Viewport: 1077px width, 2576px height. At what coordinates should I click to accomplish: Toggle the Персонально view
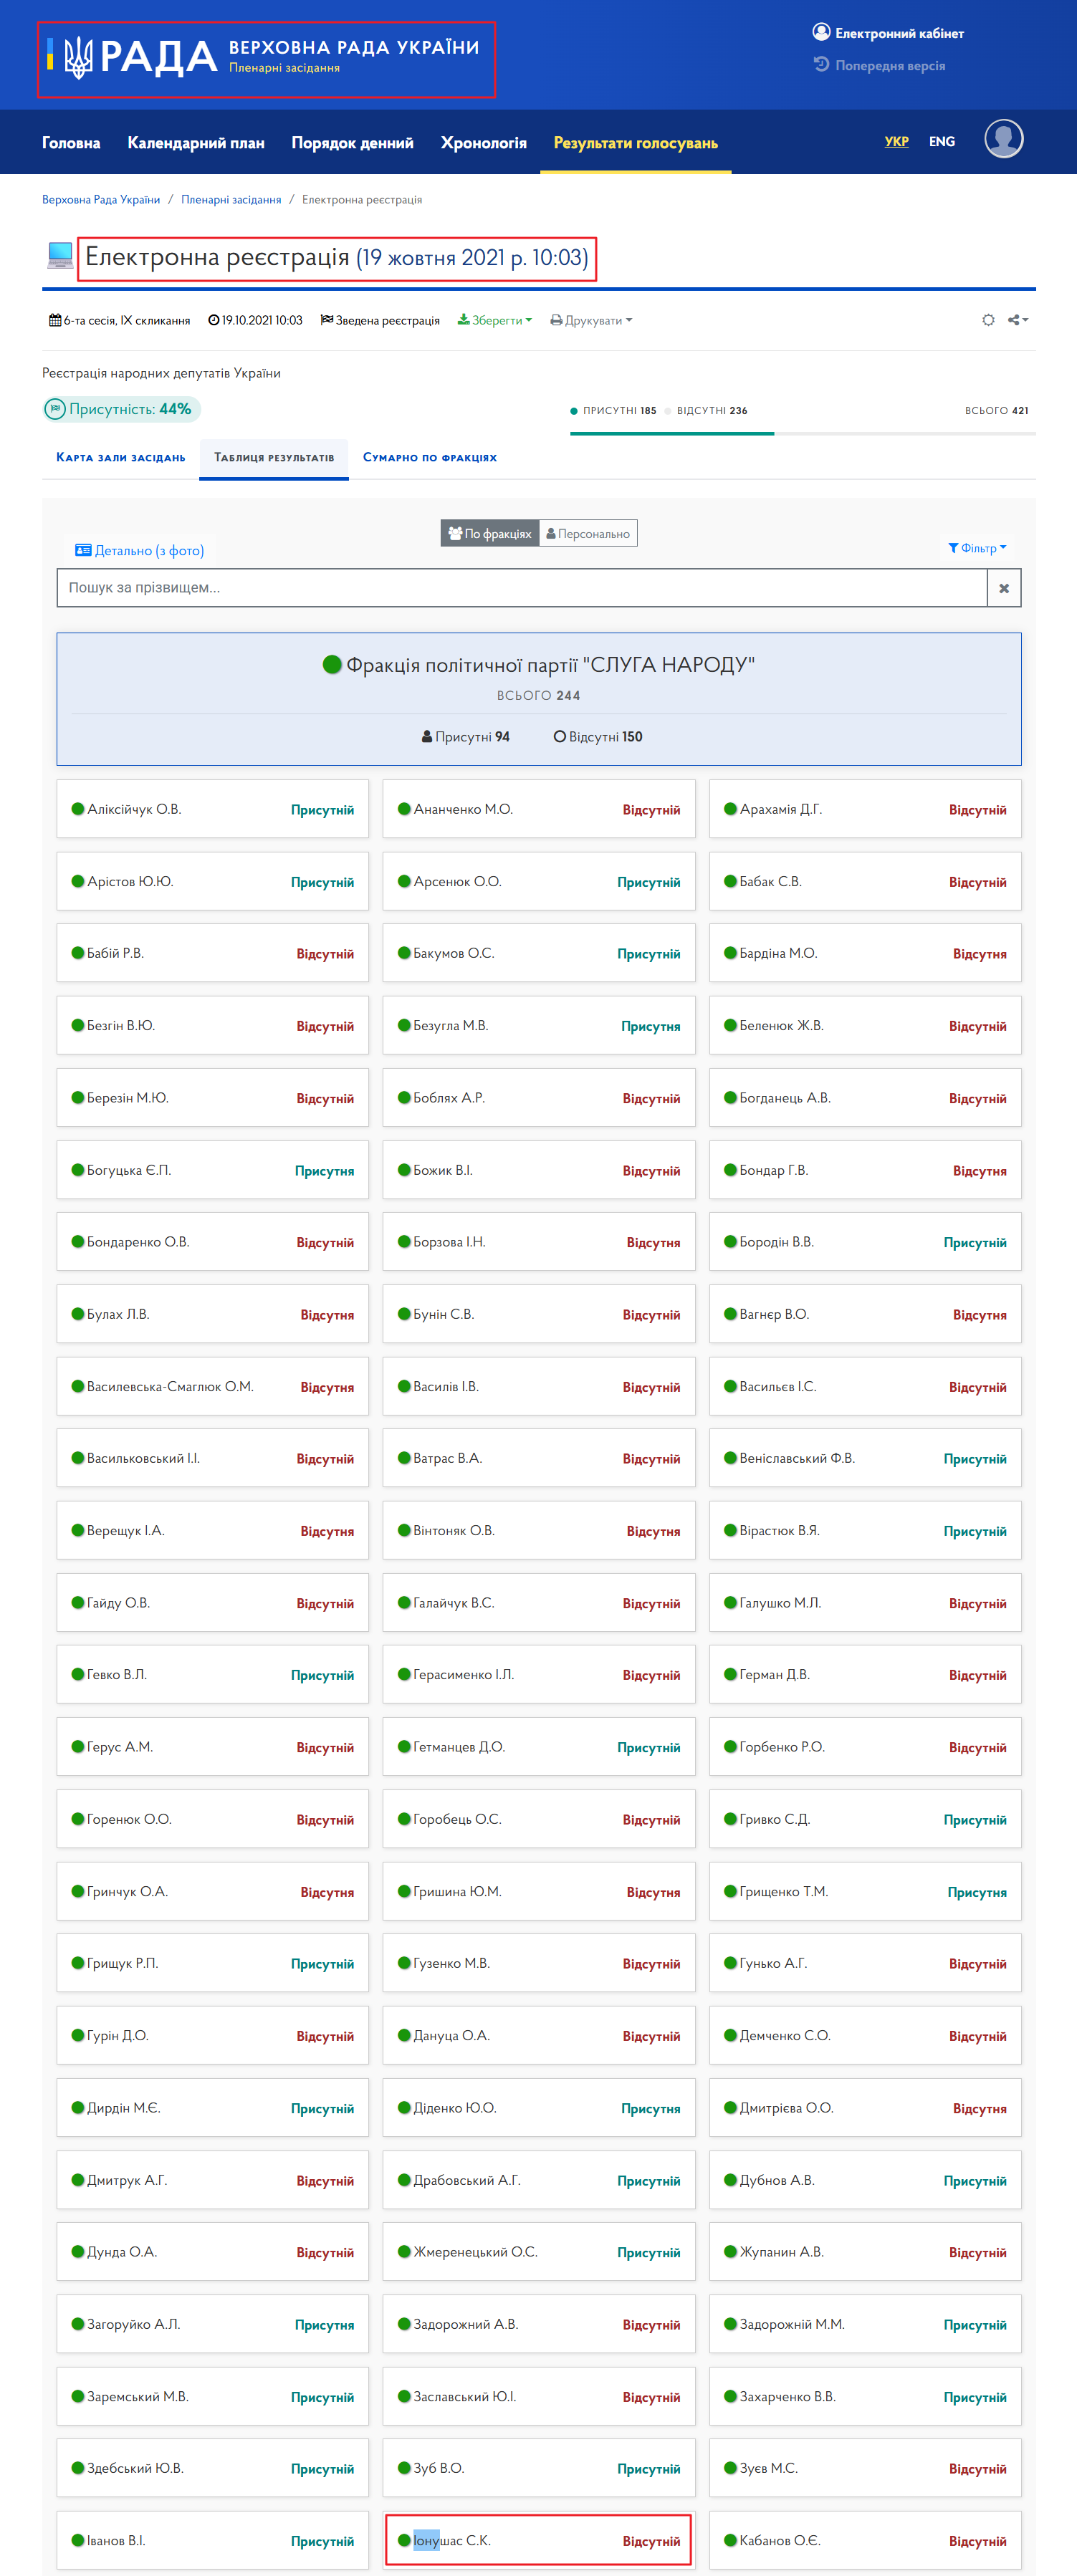588,534
